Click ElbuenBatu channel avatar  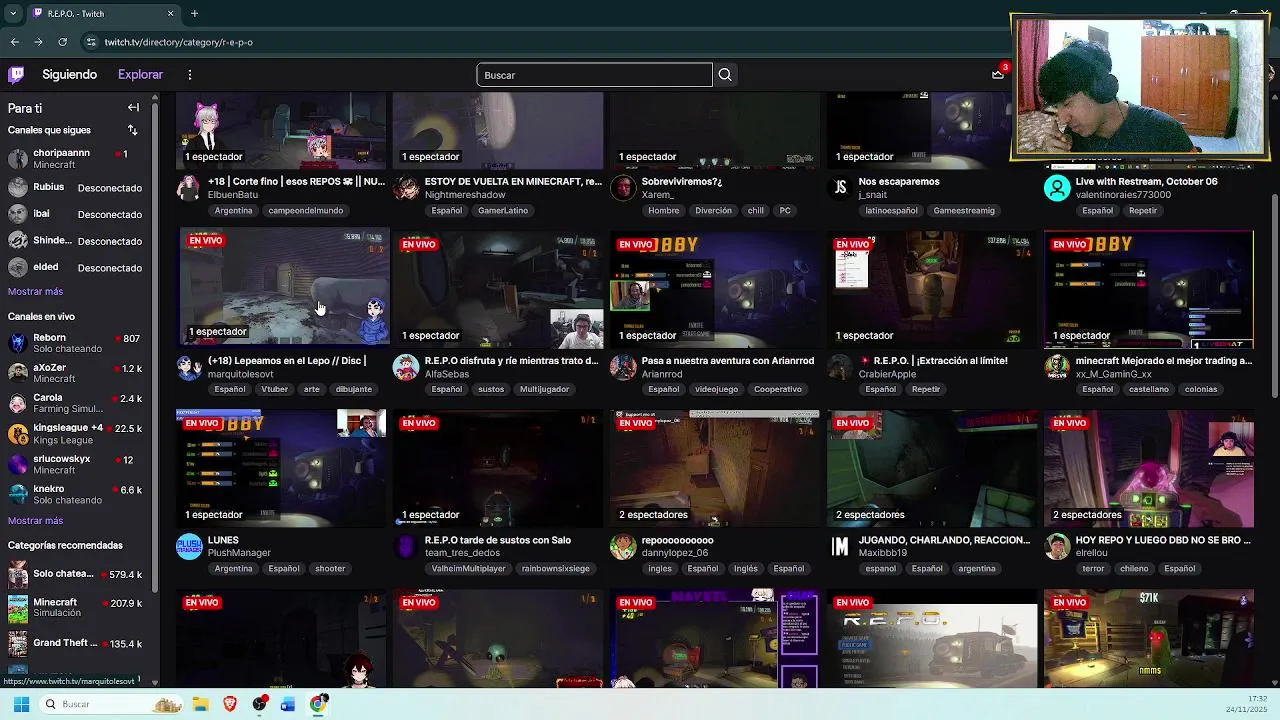(189, 188)
